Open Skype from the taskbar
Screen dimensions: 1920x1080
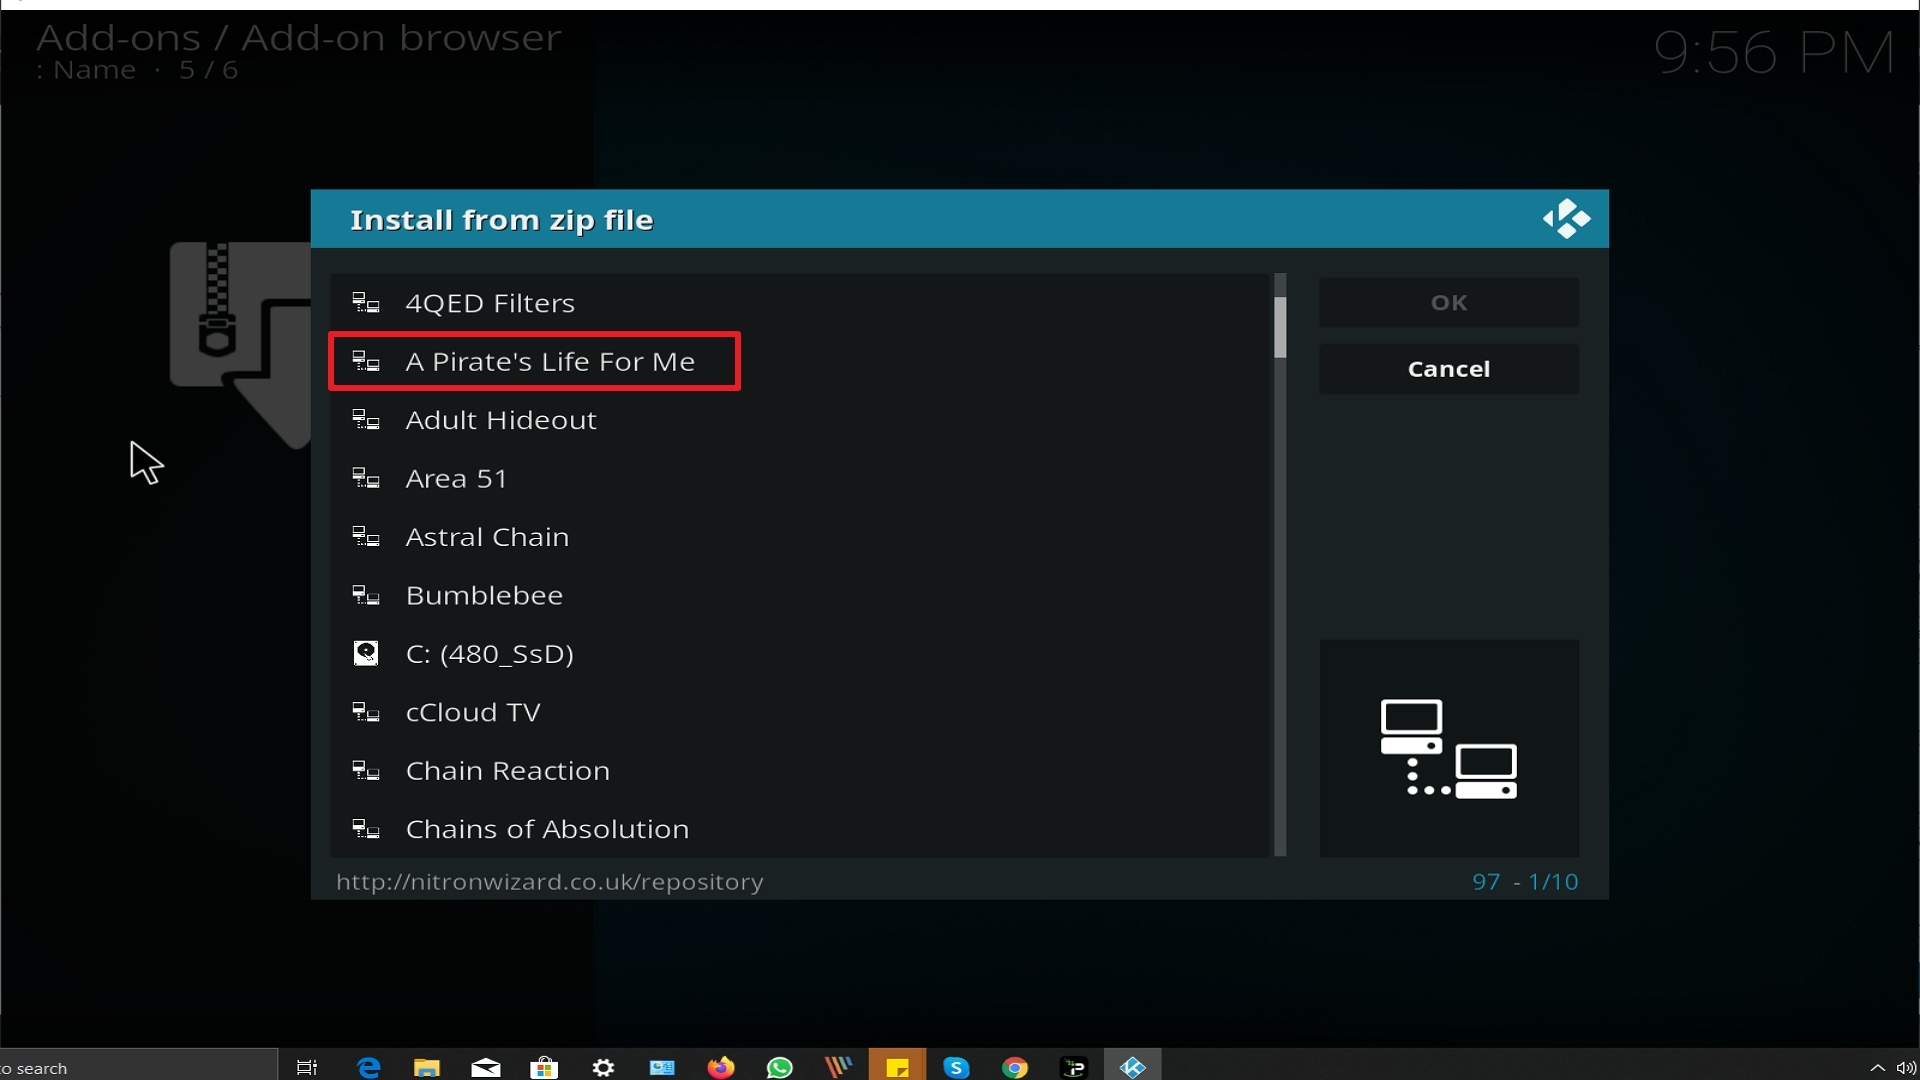[956, 1067]
